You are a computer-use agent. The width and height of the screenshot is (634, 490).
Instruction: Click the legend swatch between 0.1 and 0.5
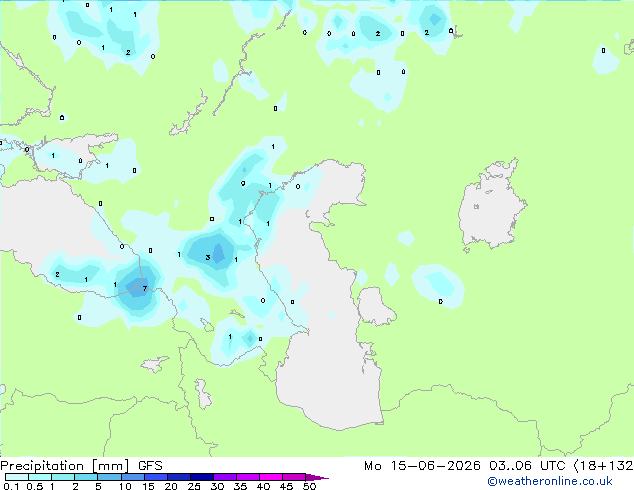tap(17, 477)
